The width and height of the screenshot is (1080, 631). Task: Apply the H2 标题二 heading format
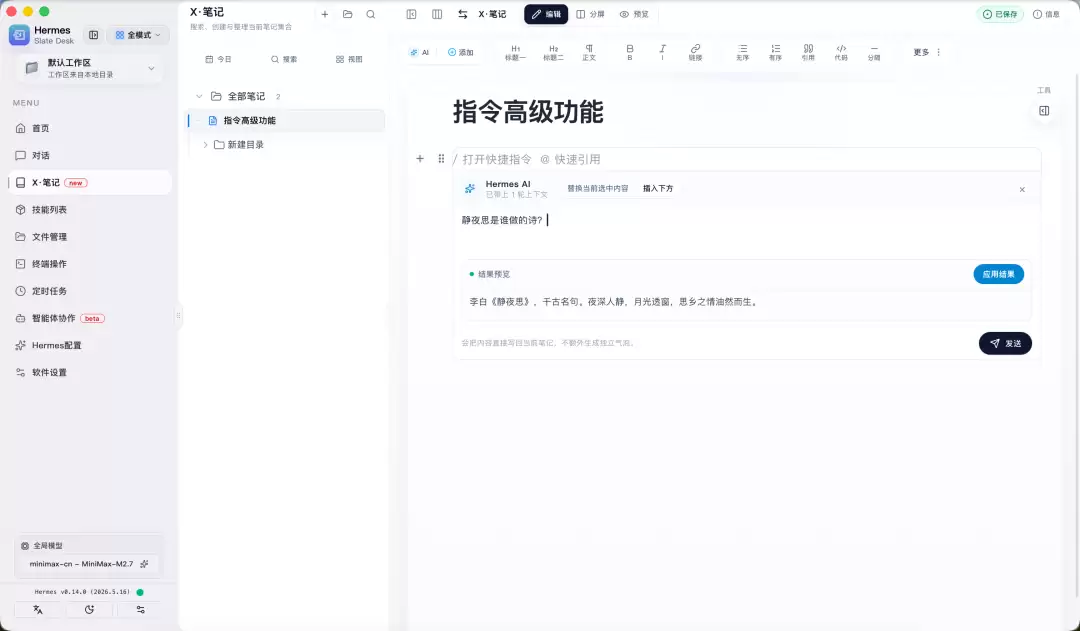point(553,52)
